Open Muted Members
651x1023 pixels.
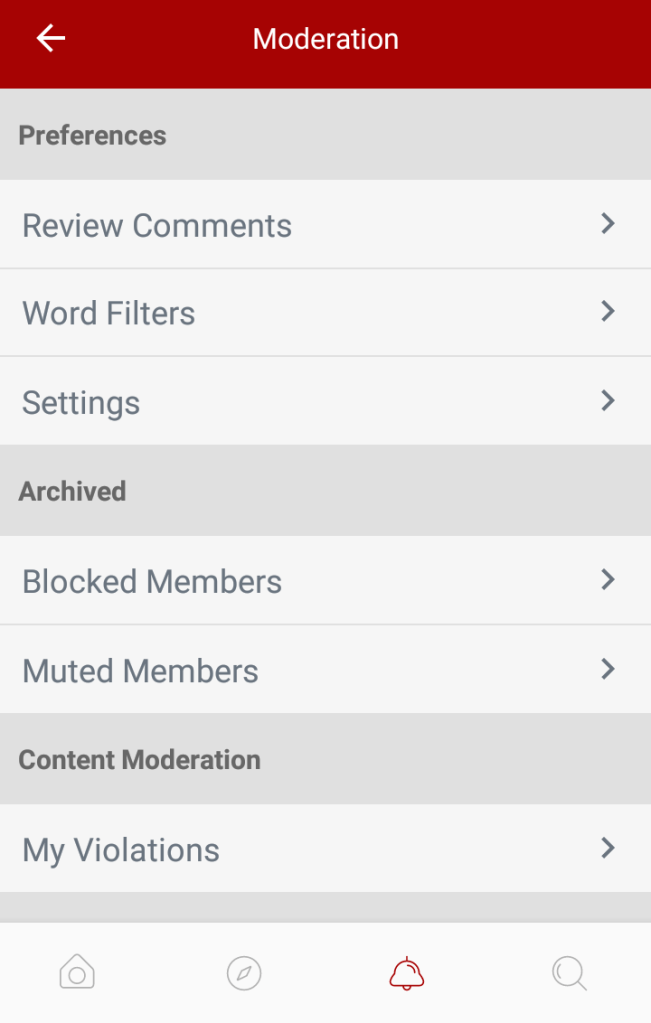[140, 671]
